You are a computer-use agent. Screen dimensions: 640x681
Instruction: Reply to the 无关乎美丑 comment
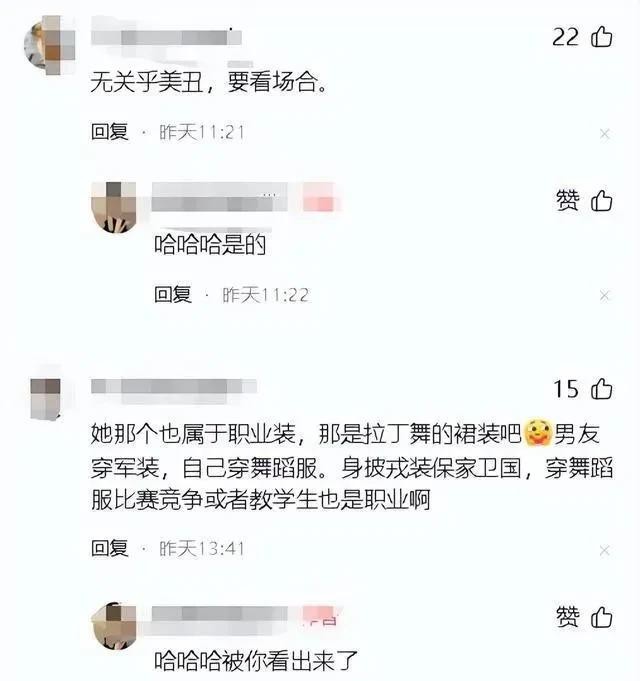110,132
